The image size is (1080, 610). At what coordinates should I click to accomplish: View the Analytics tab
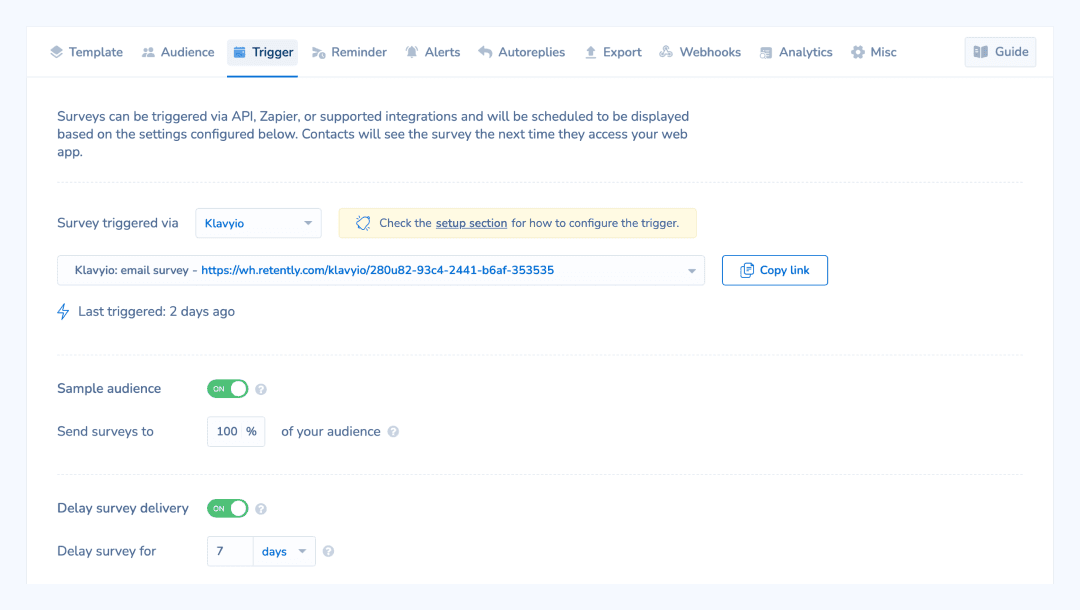point(796,52)
